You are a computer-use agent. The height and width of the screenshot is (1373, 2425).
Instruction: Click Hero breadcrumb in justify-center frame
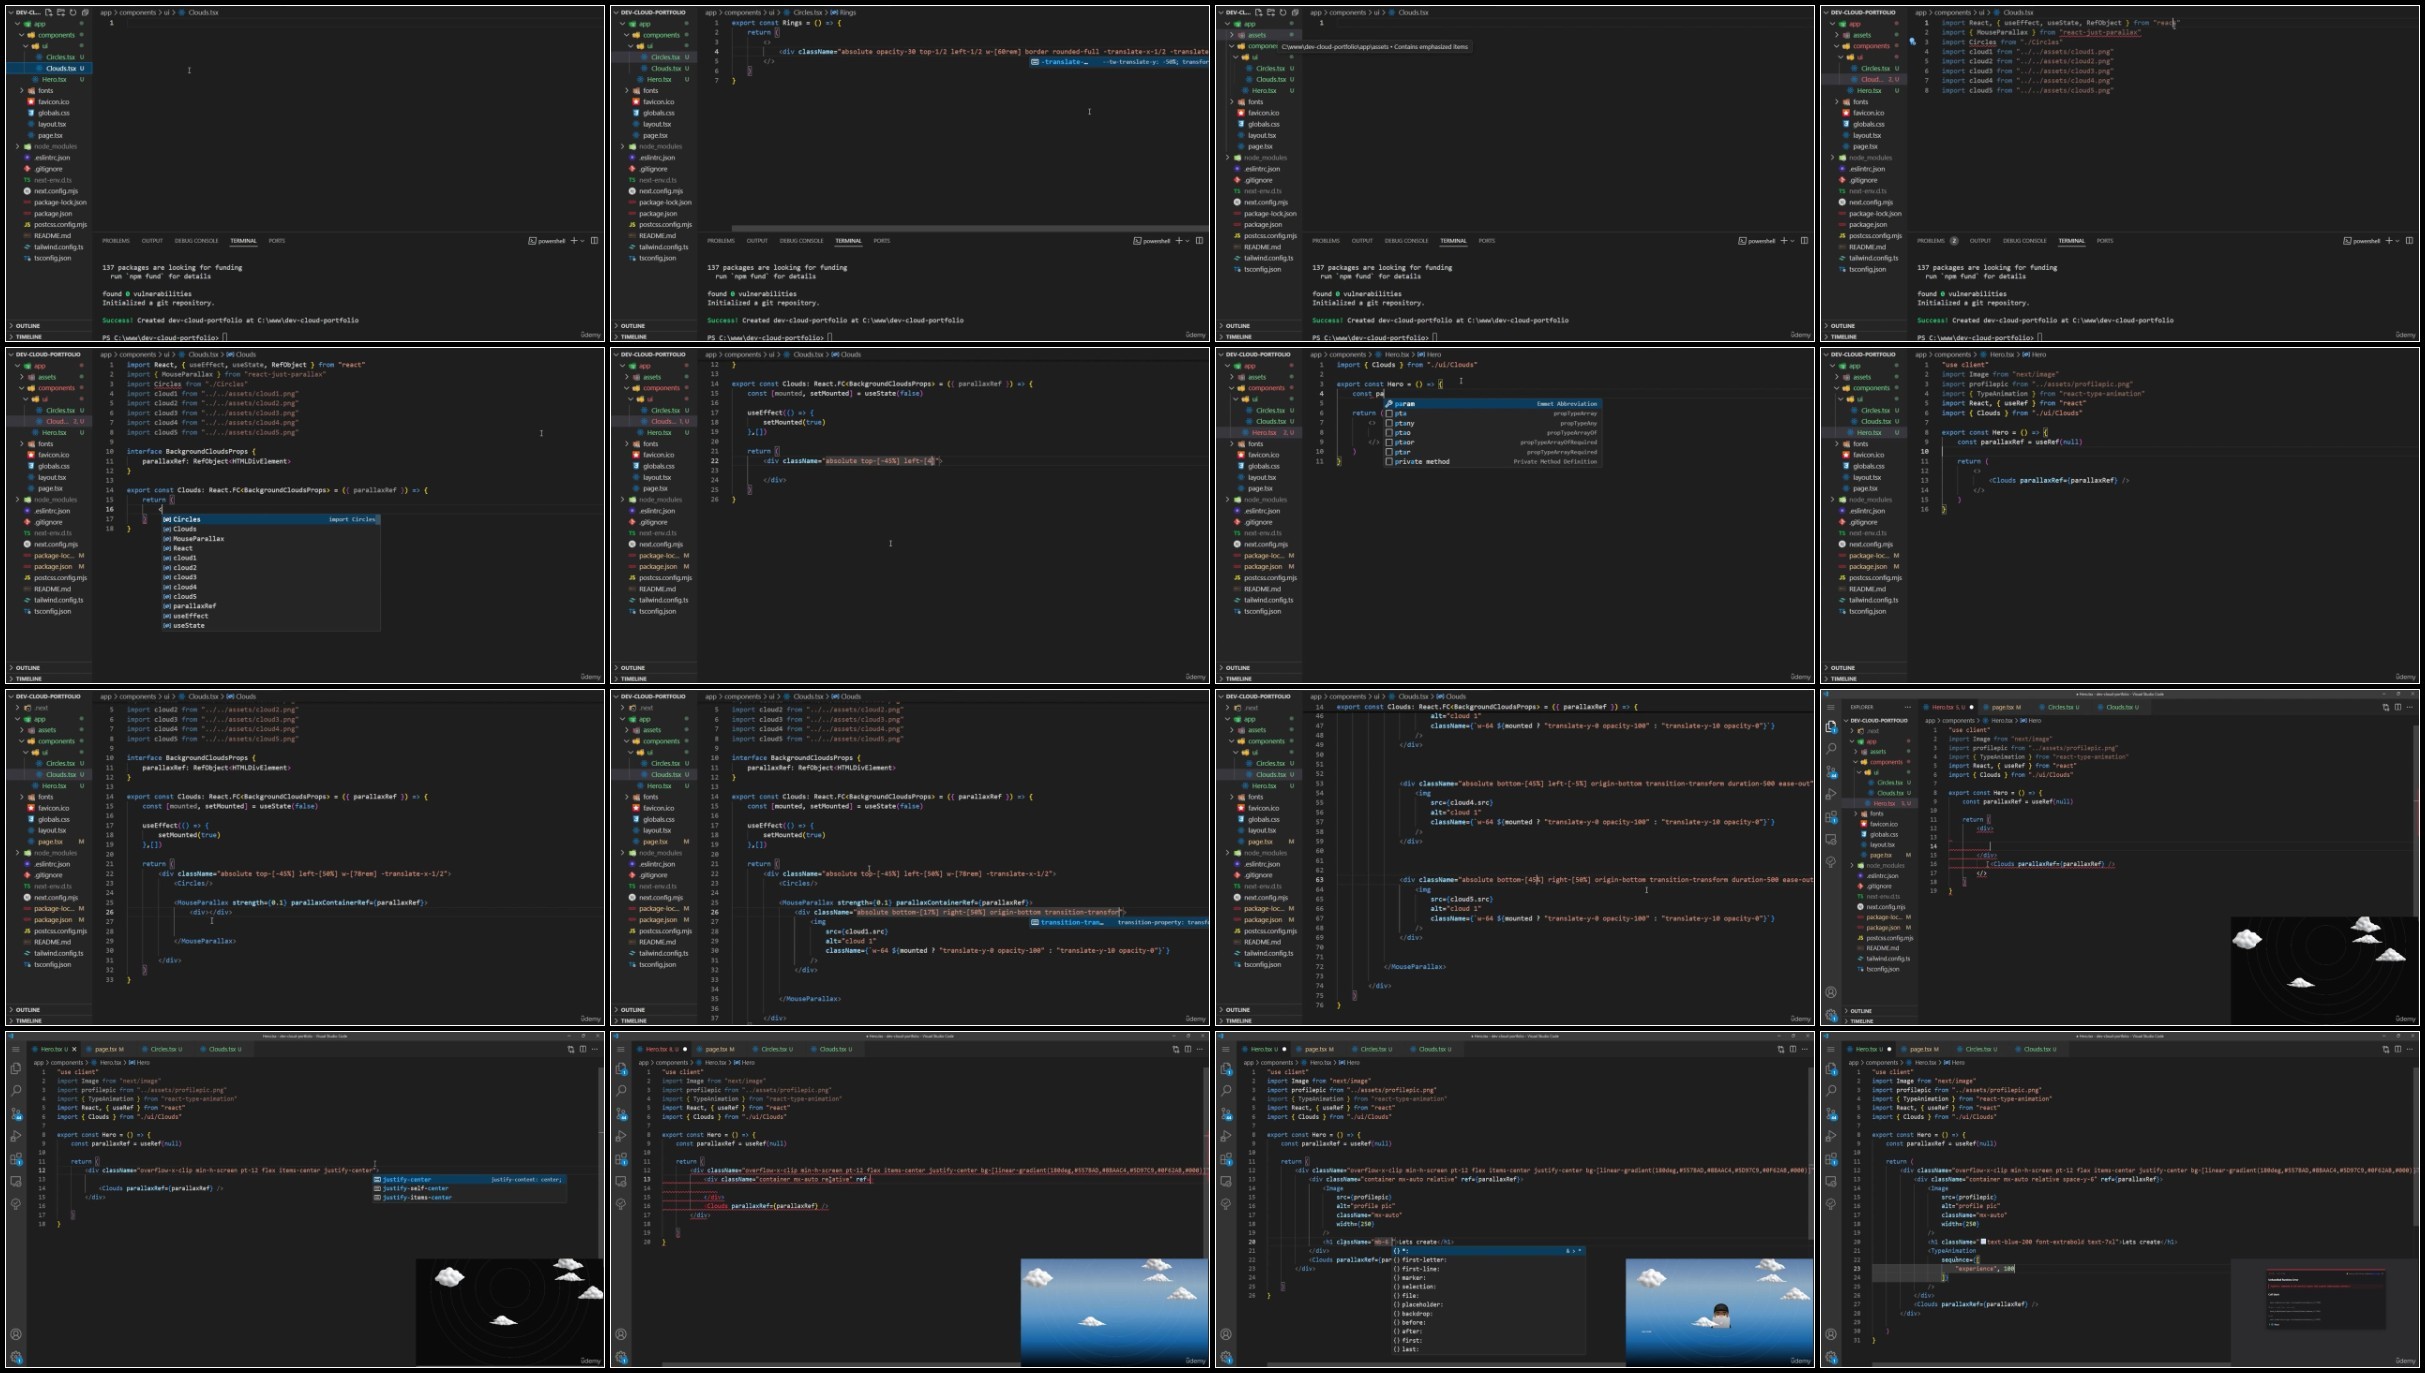pyautogui.click(x=138, y=1063)
